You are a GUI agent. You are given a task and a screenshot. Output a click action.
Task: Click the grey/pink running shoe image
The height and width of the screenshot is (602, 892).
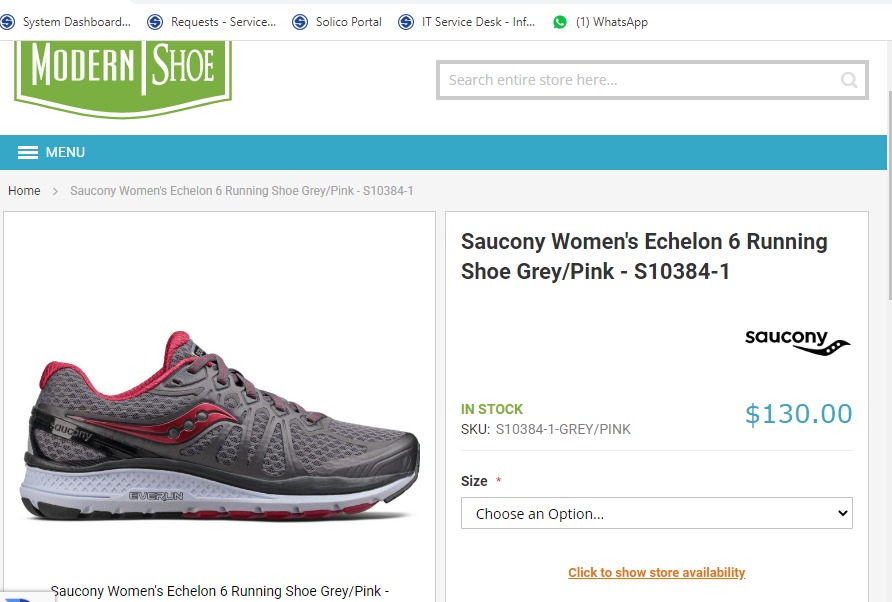pos(220,425)
